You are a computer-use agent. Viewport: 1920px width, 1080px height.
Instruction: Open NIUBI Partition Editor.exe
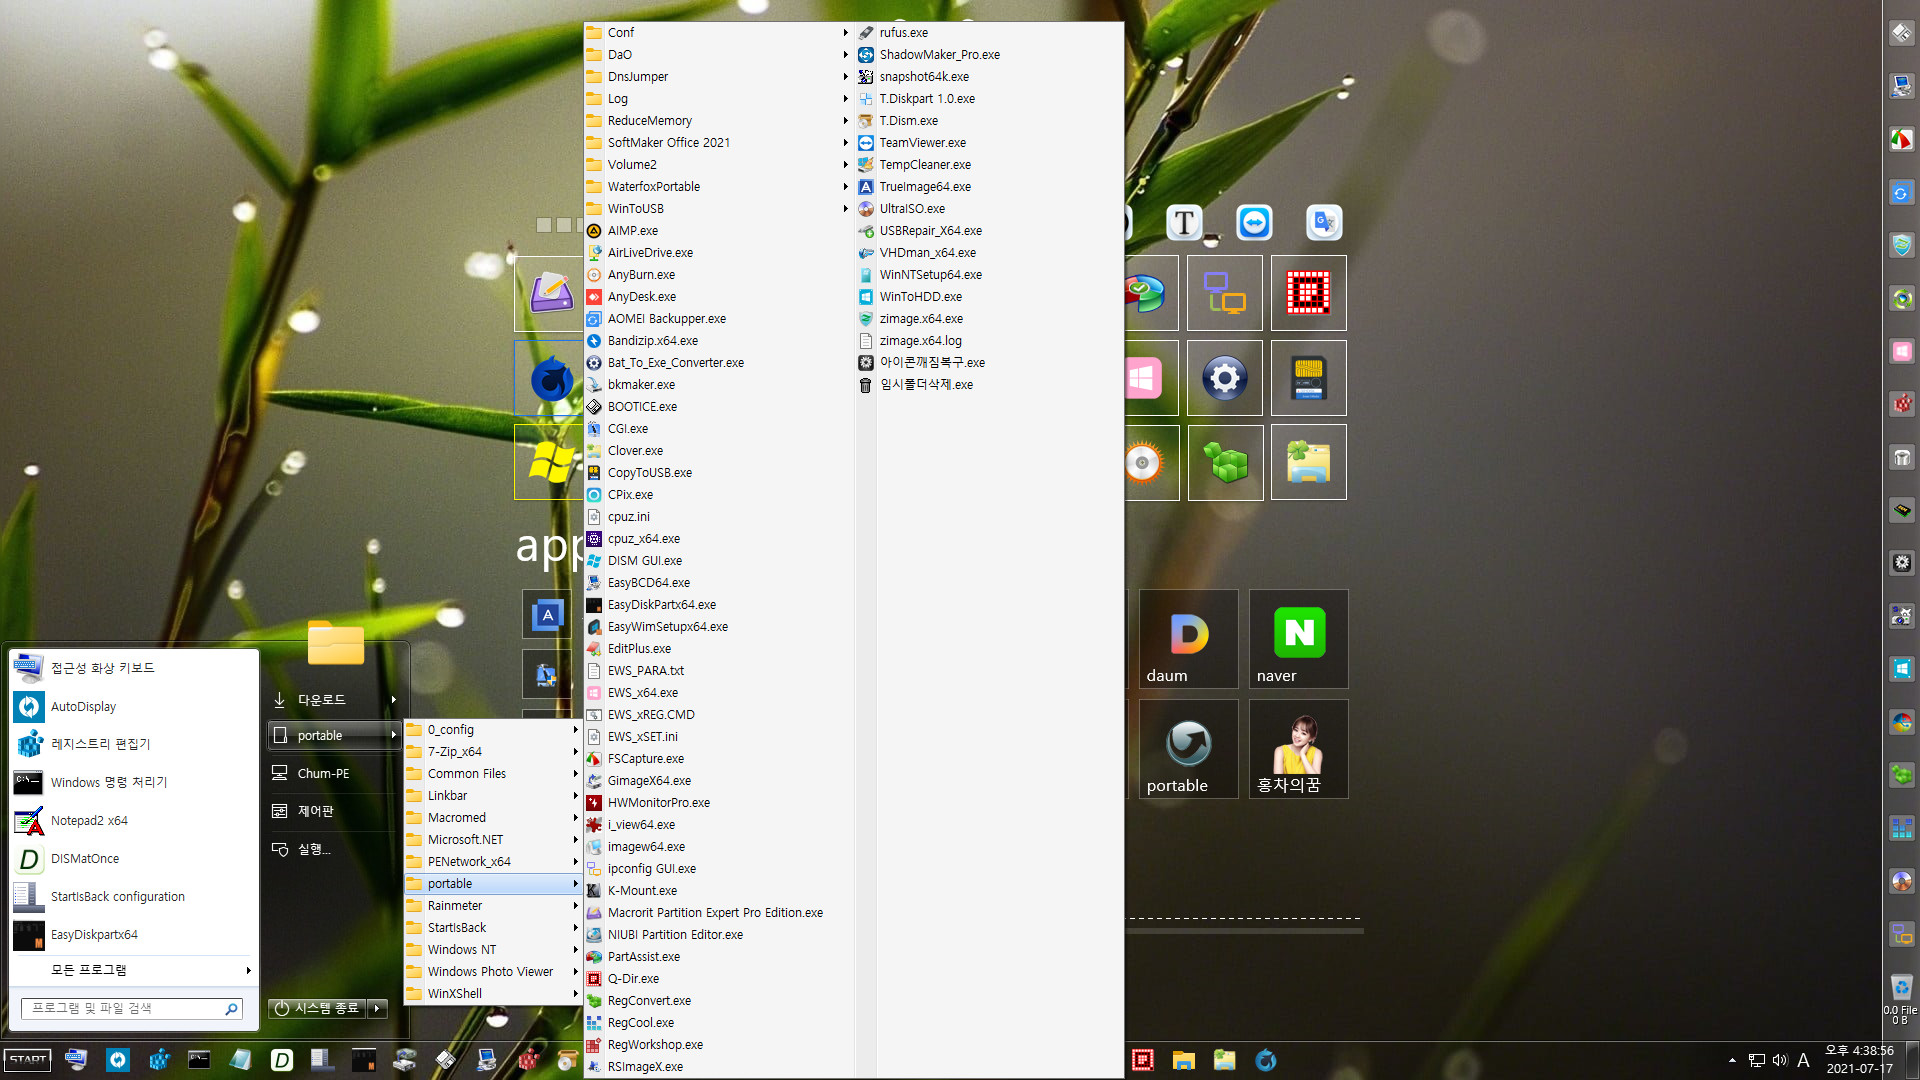(675, 935)
